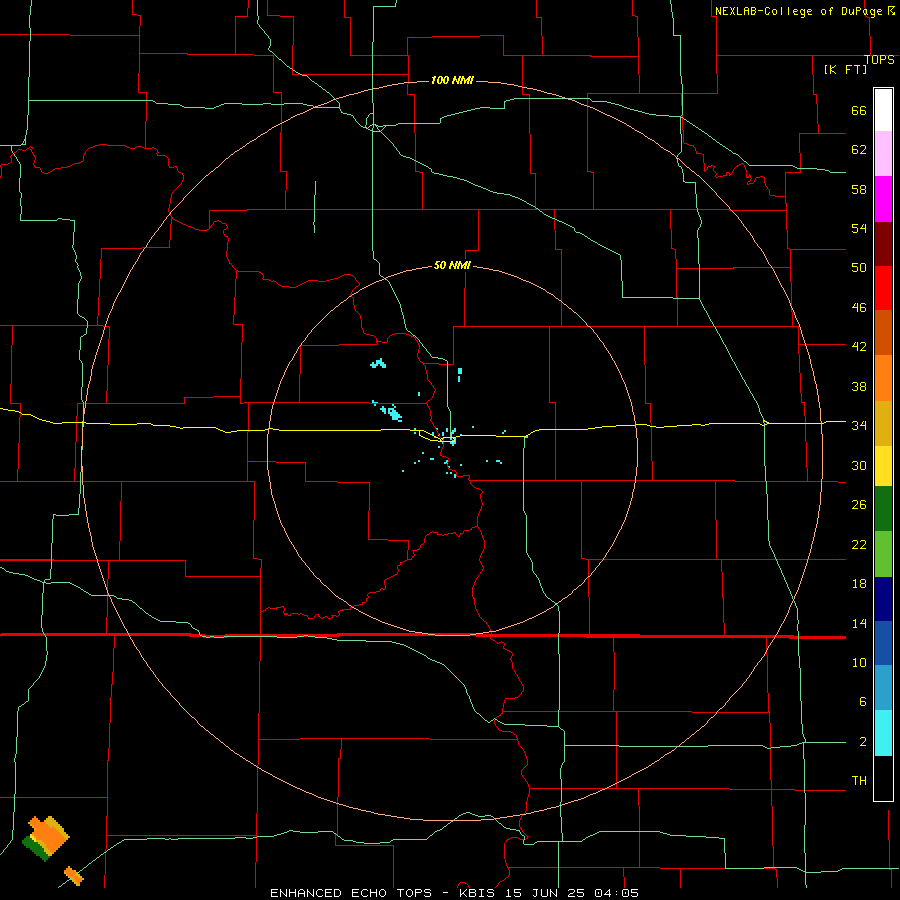Click the cyan 10 kft legend swatch
Screen dimensions: 900x900
click(x=883, y=733)
